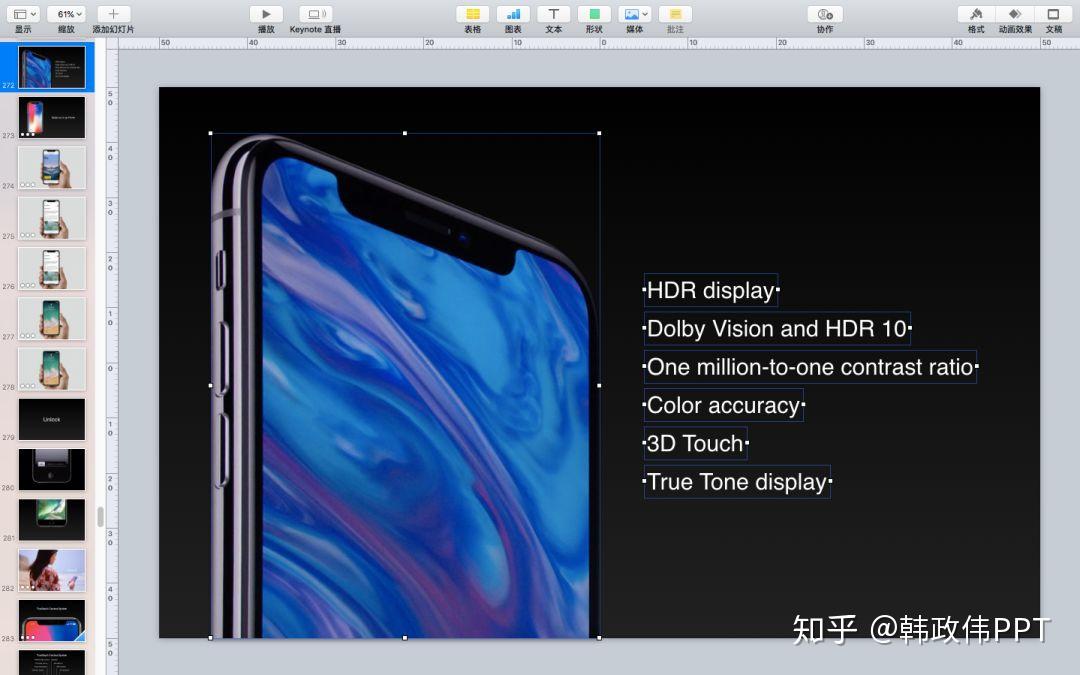Image resolution: width=1080 pixels, height=675 pixels.
Task: Select the Unlock slide thumbnail in the navigator
Action: [x=51, y=419]
